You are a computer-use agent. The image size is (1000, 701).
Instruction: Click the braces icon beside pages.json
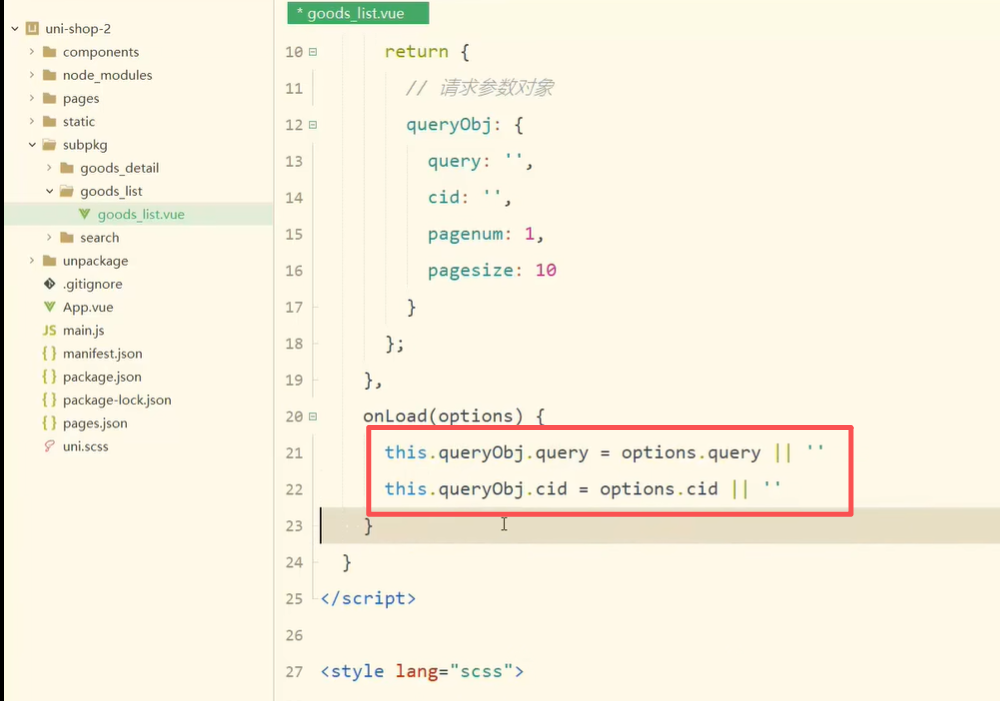[49, 423]
